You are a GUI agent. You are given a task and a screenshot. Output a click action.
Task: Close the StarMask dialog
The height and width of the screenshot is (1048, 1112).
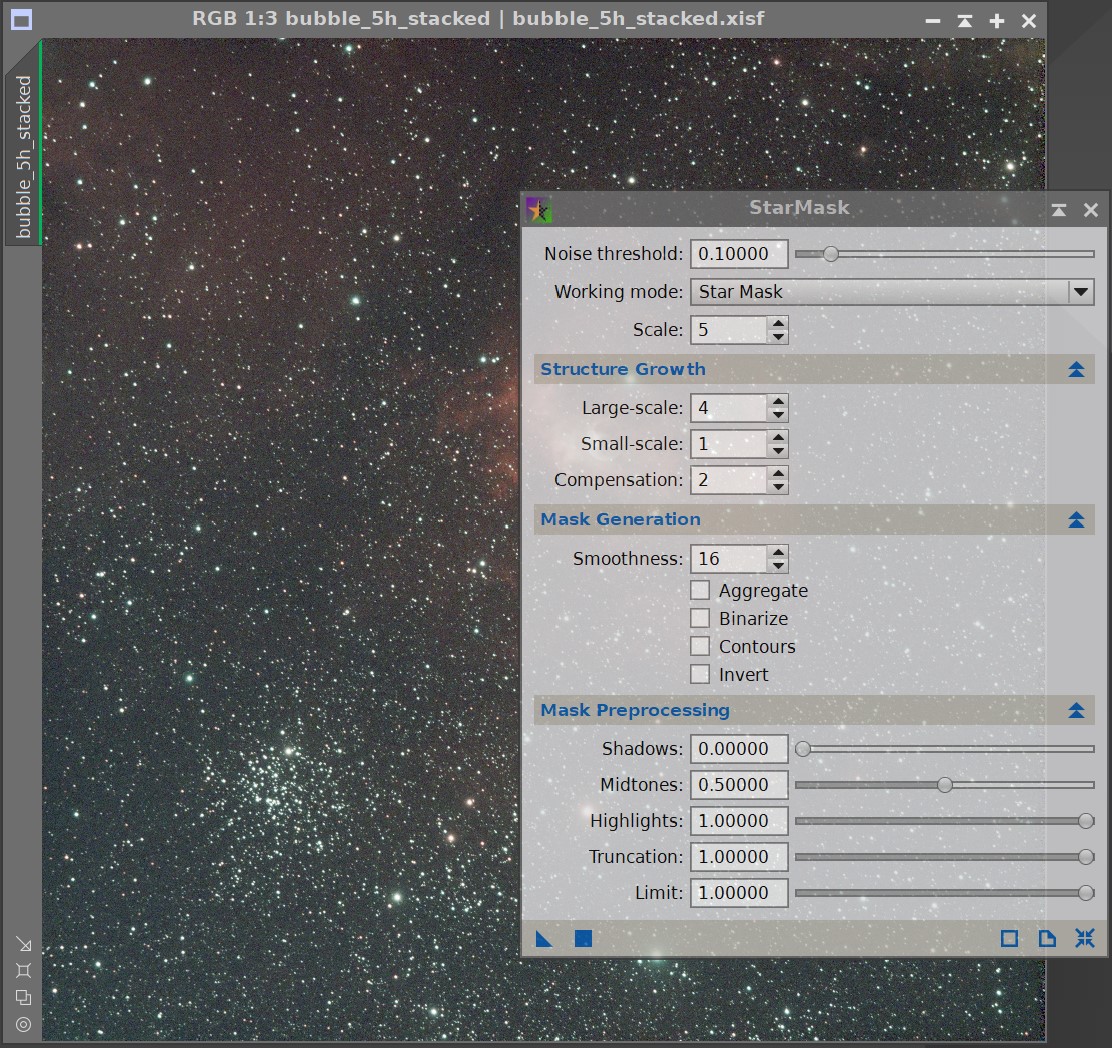(1091, 209)
